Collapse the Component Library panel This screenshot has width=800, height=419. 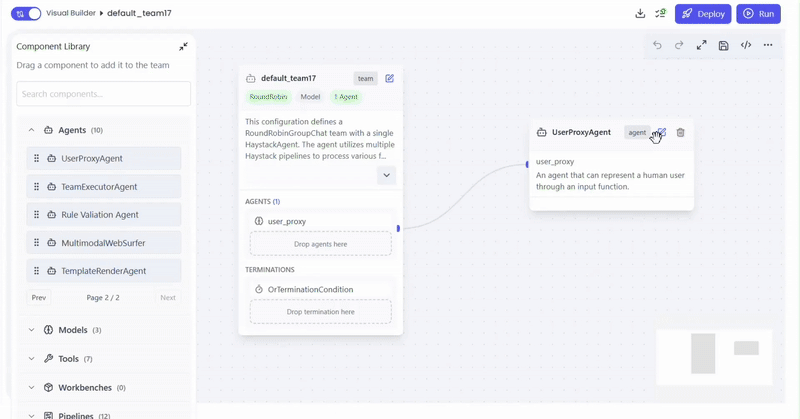click(x=183, y=47)
